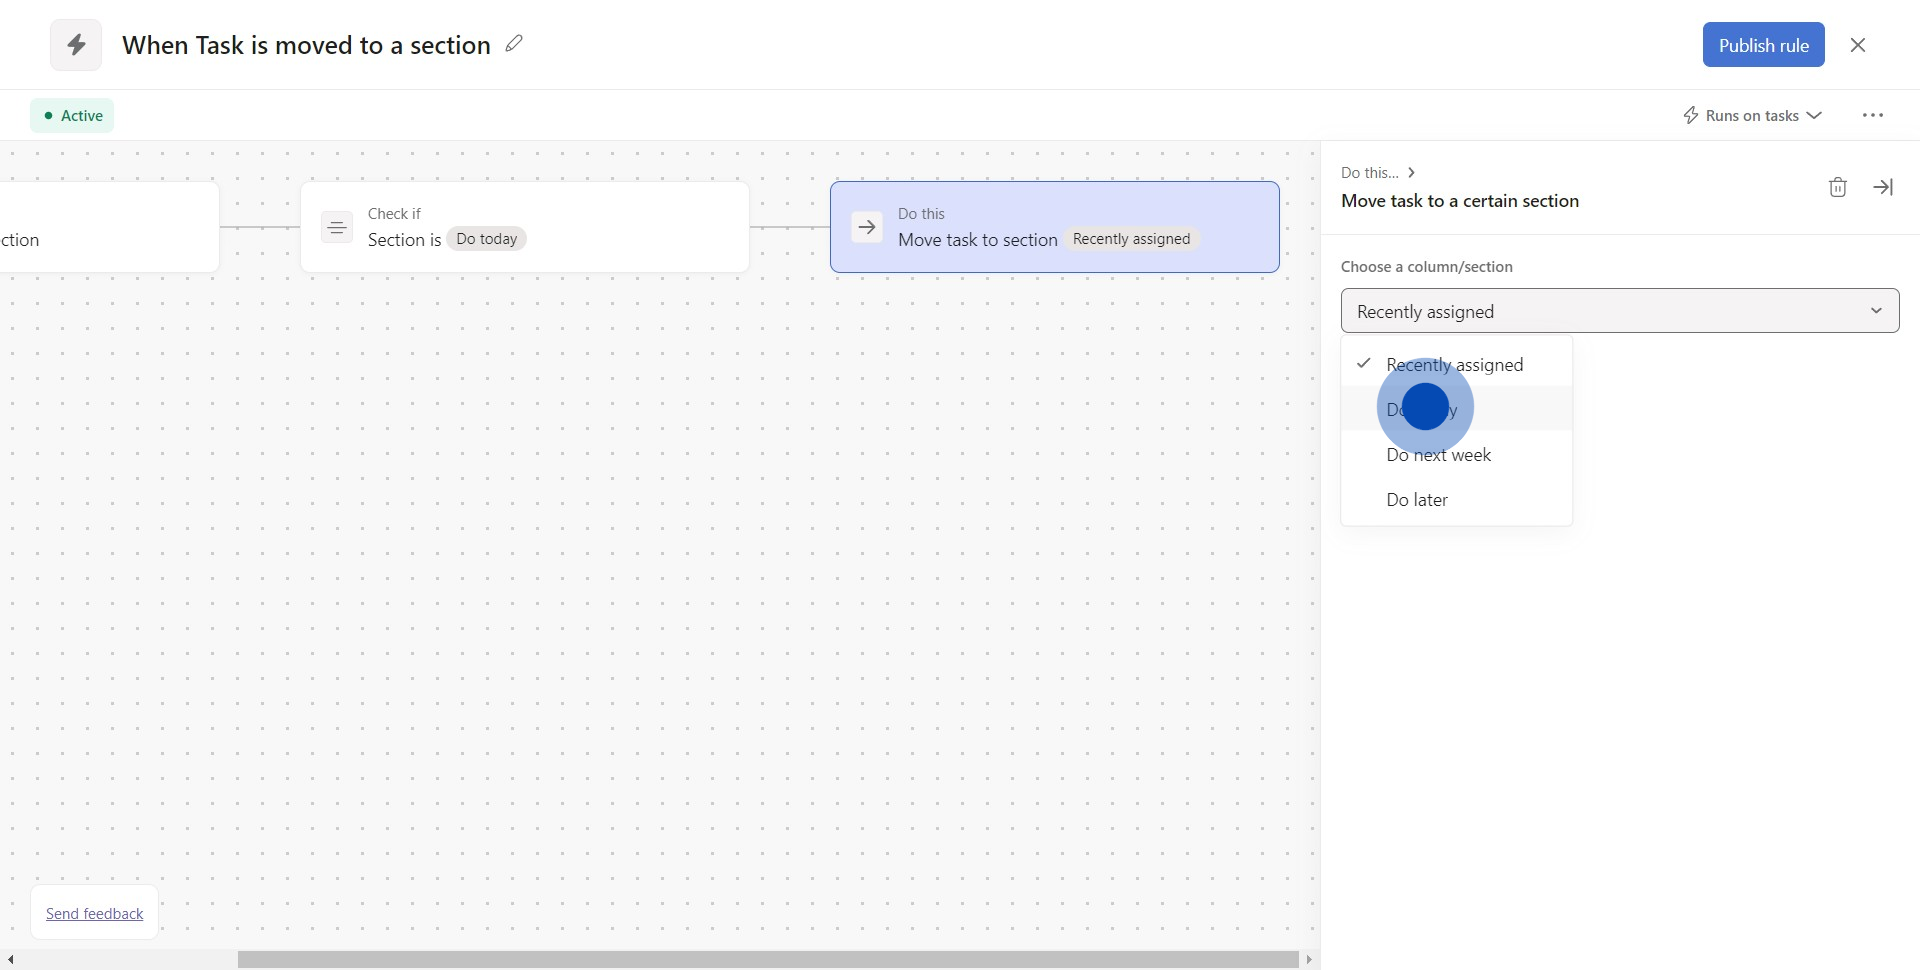Click the scrollbar right arrow

(1309, 960)
